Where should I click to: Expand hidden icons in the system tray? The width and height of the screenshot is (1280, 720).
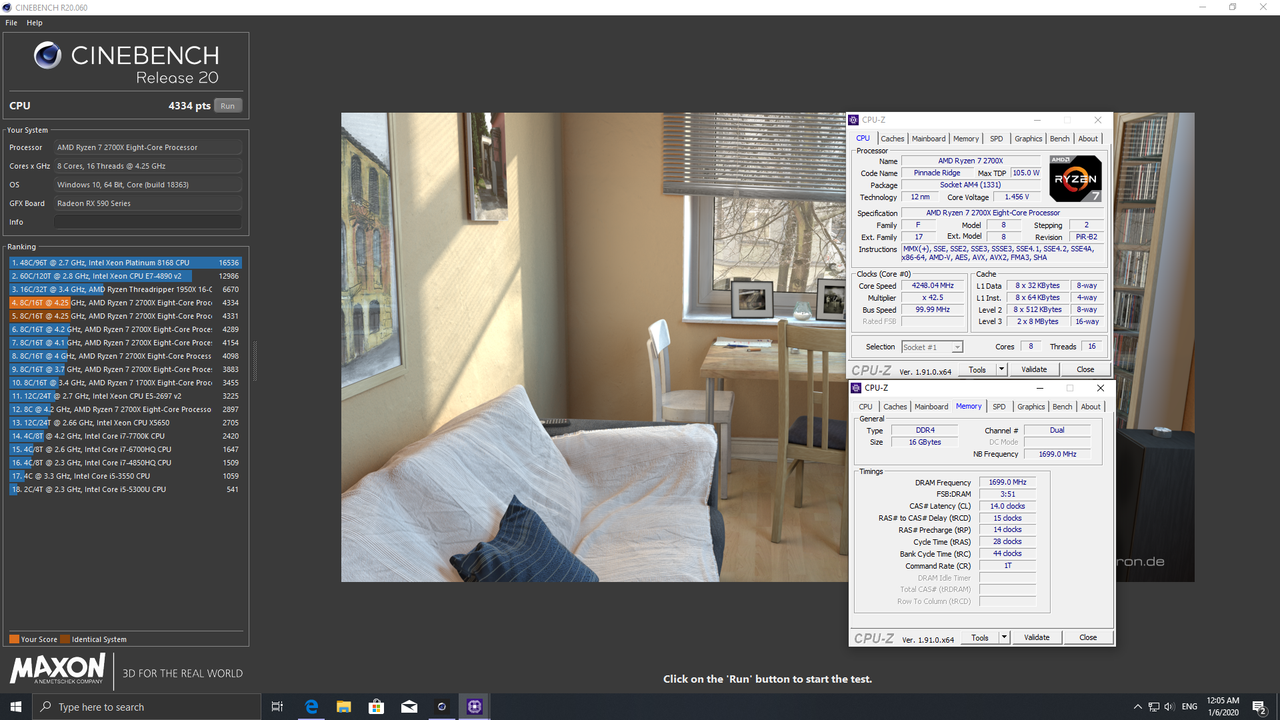(1137, 706)
